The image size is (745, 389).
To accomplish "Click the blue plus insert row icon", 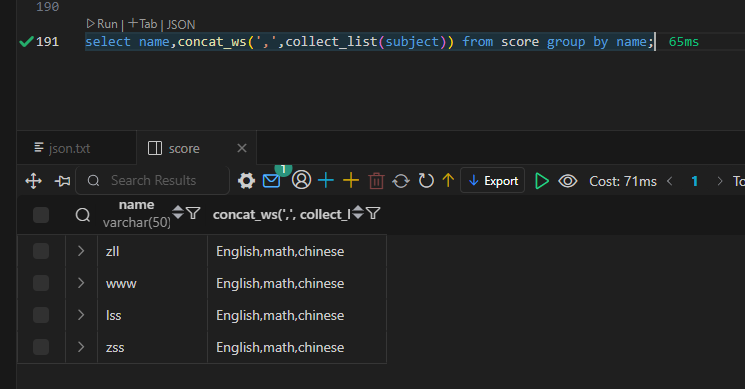I will (326, 180).
